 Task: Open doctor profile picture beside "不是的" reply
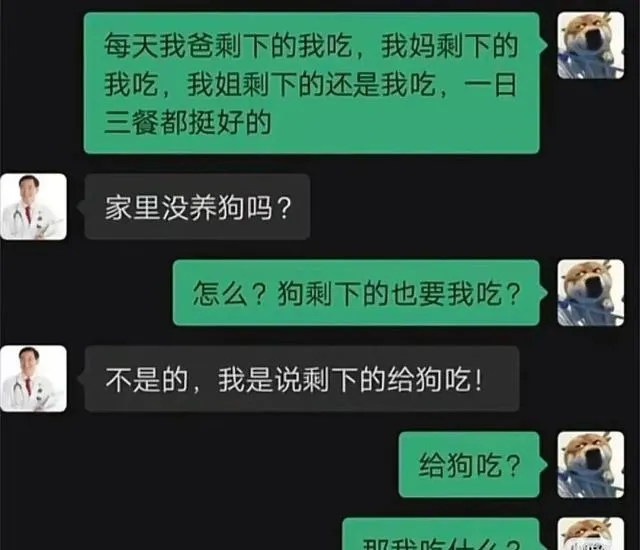33,379
